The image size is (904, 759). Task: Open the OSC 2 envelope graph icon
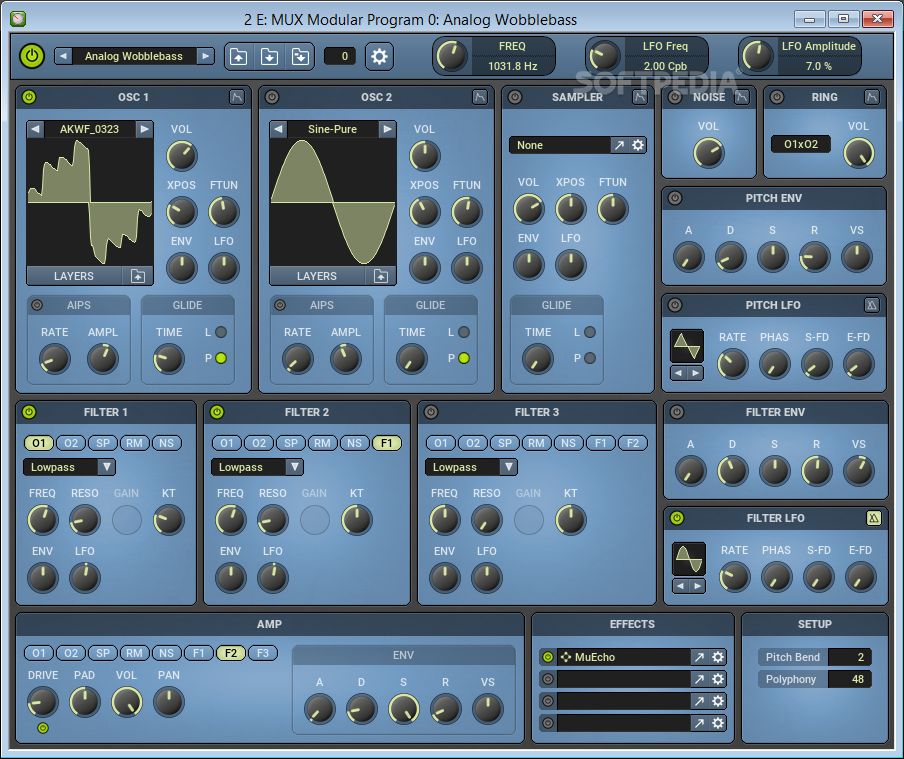(480, 97)
